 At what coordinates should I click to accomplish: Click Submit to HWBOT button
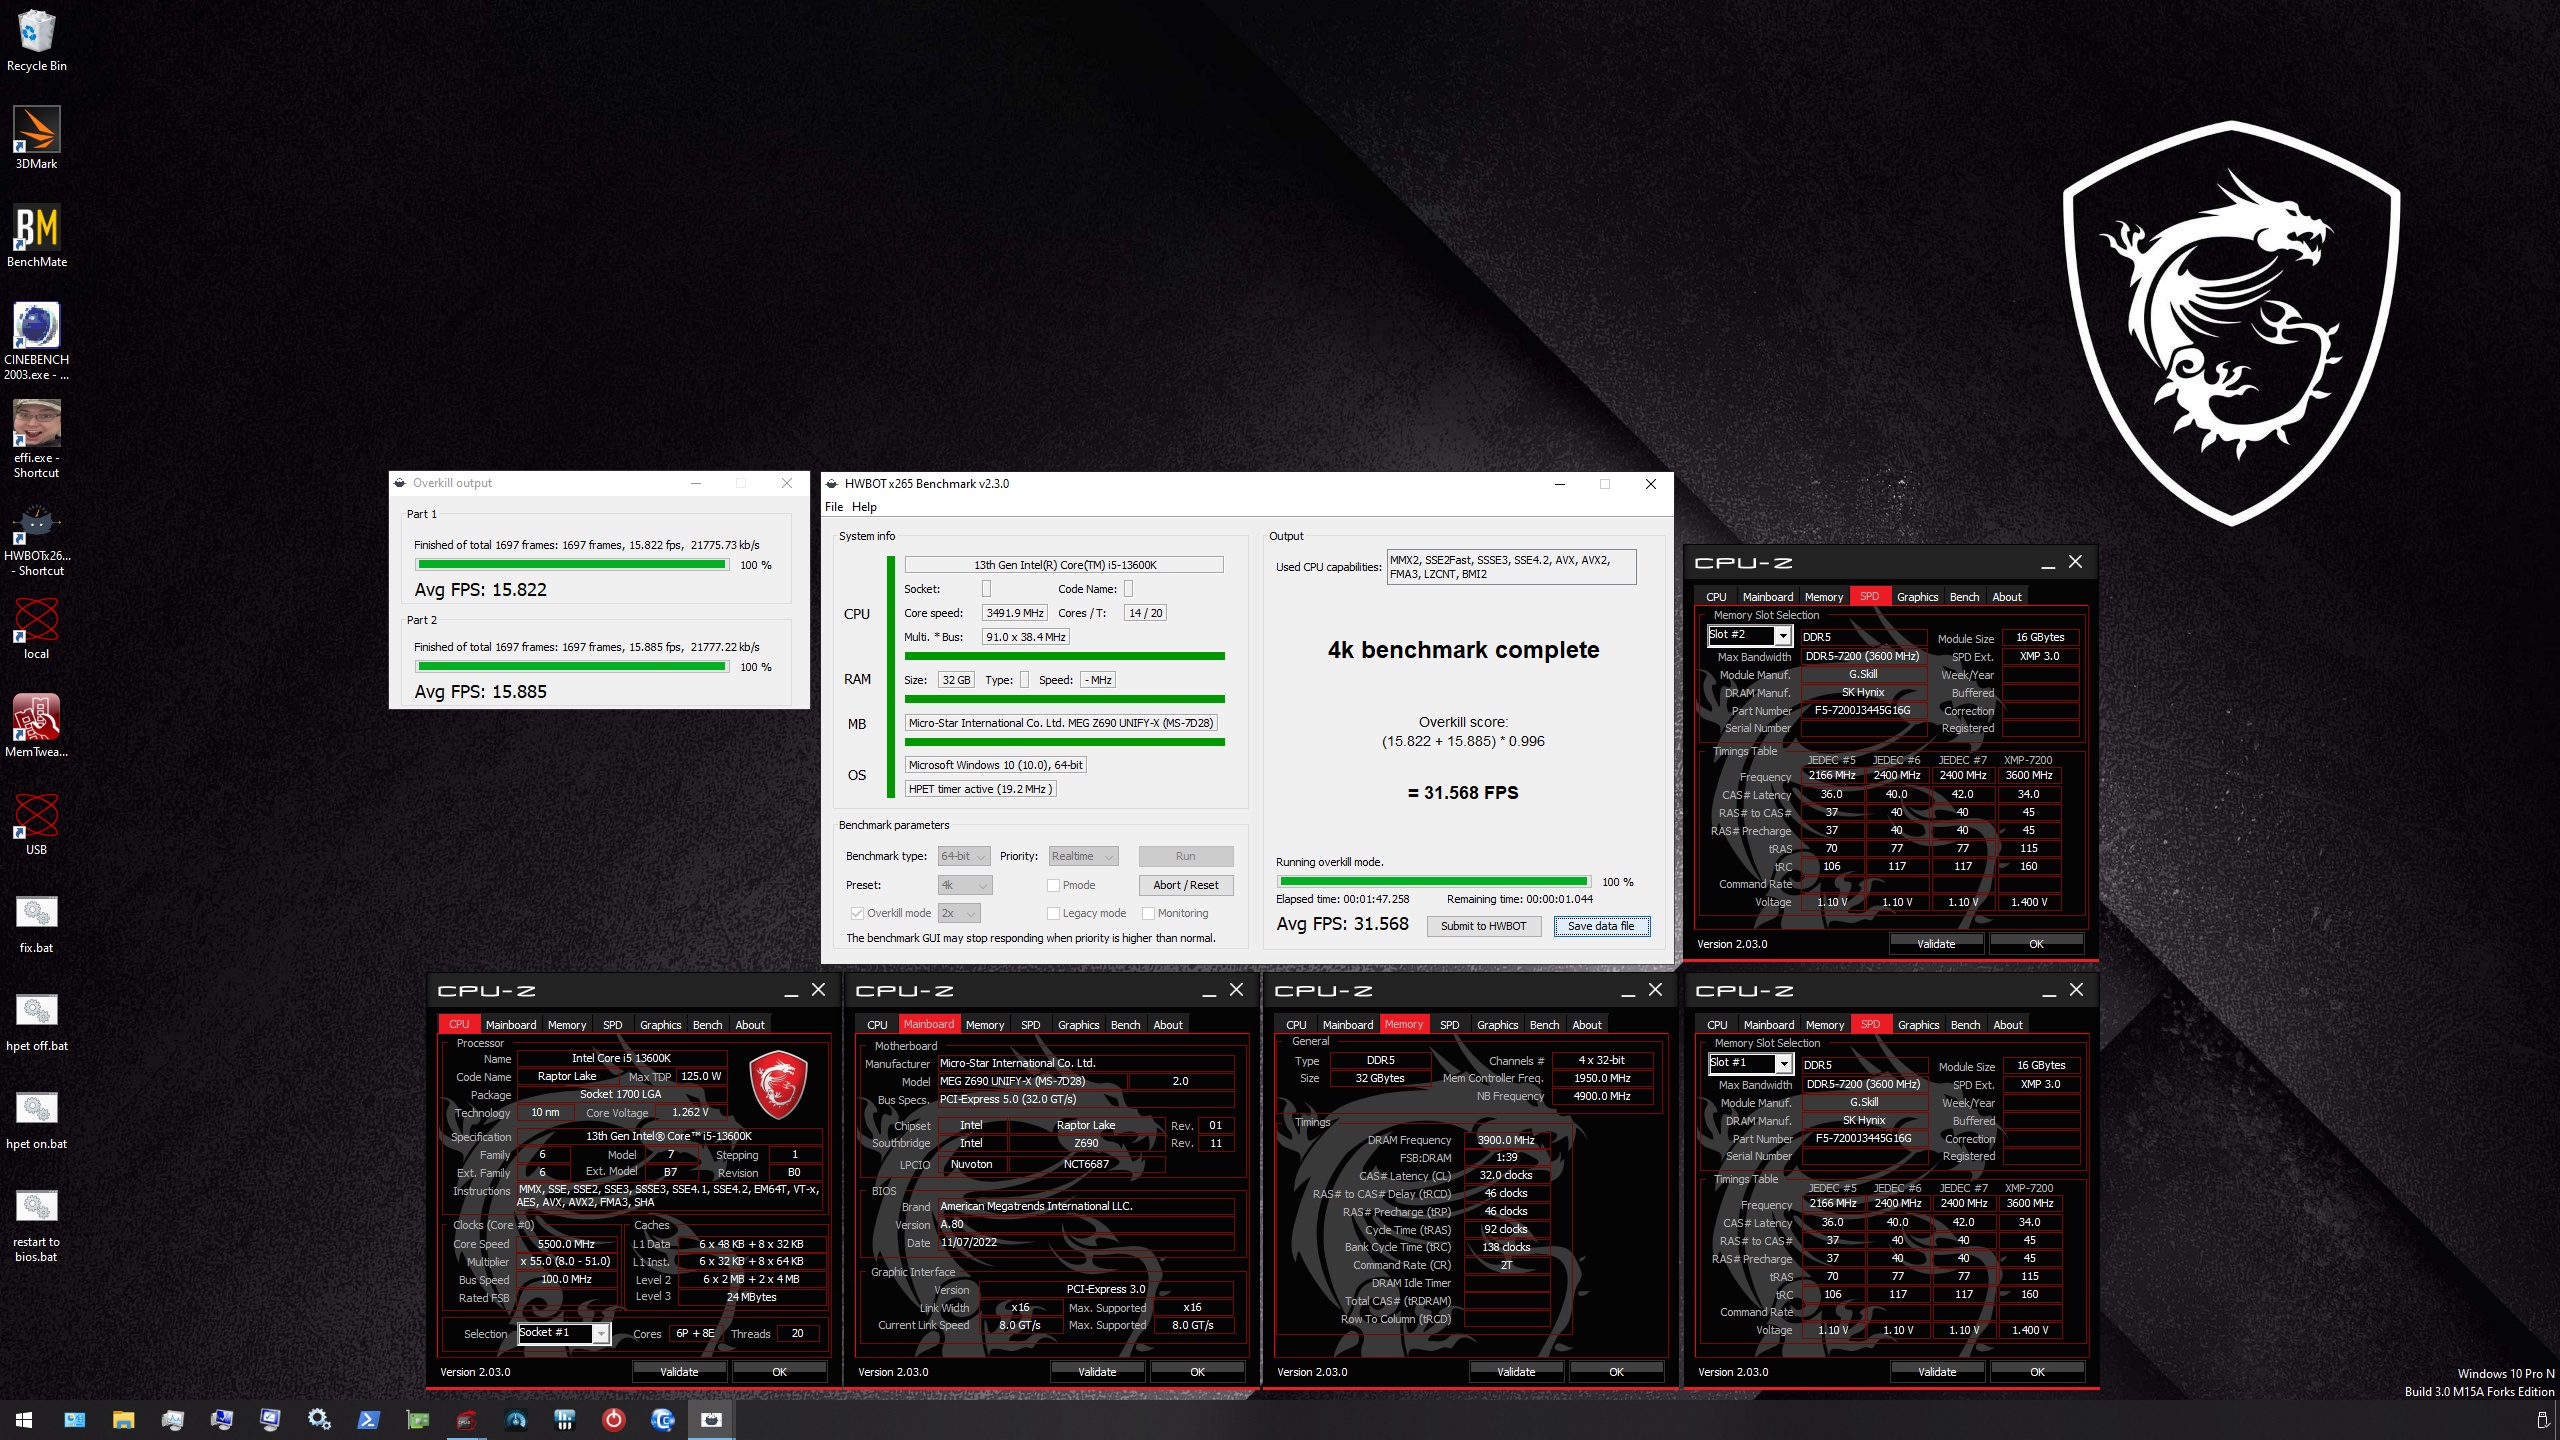1483,926
